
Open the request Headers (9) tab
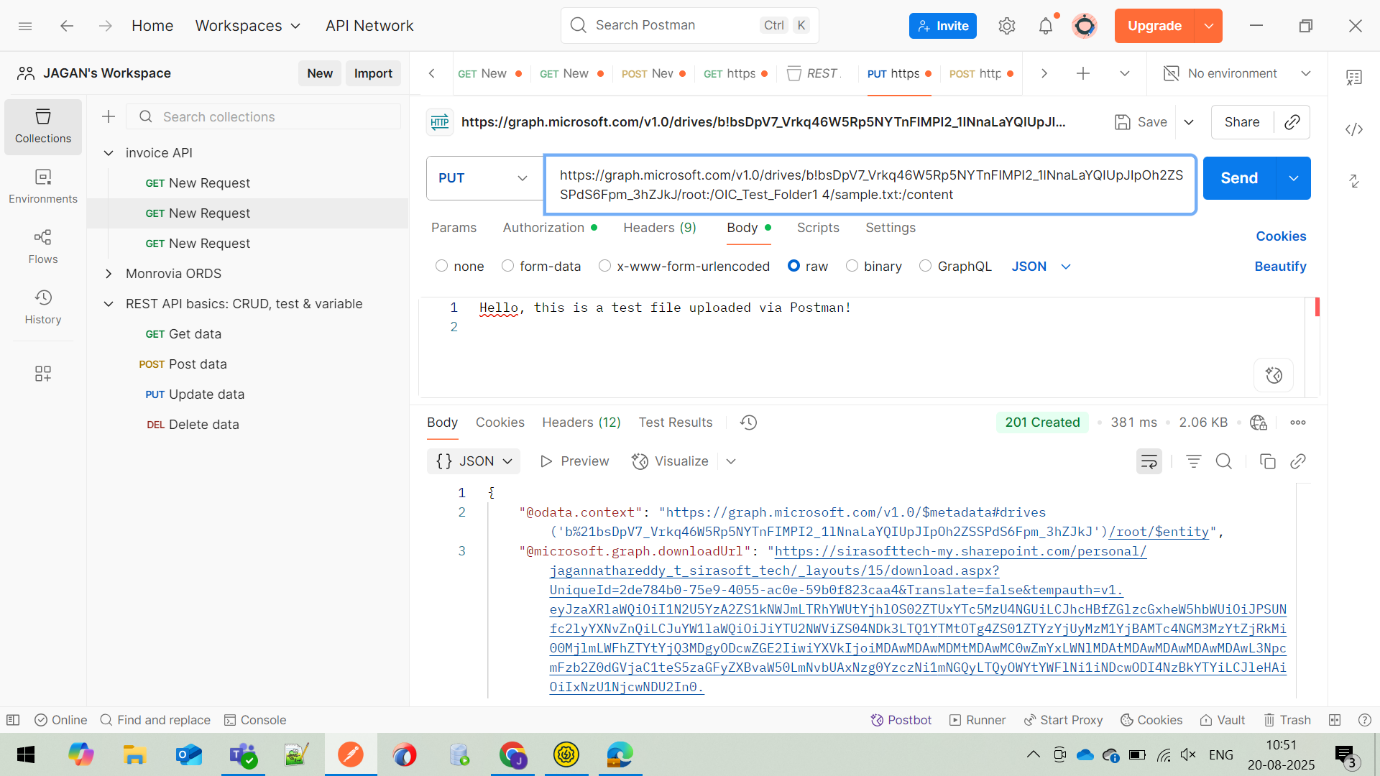(660, 228)
